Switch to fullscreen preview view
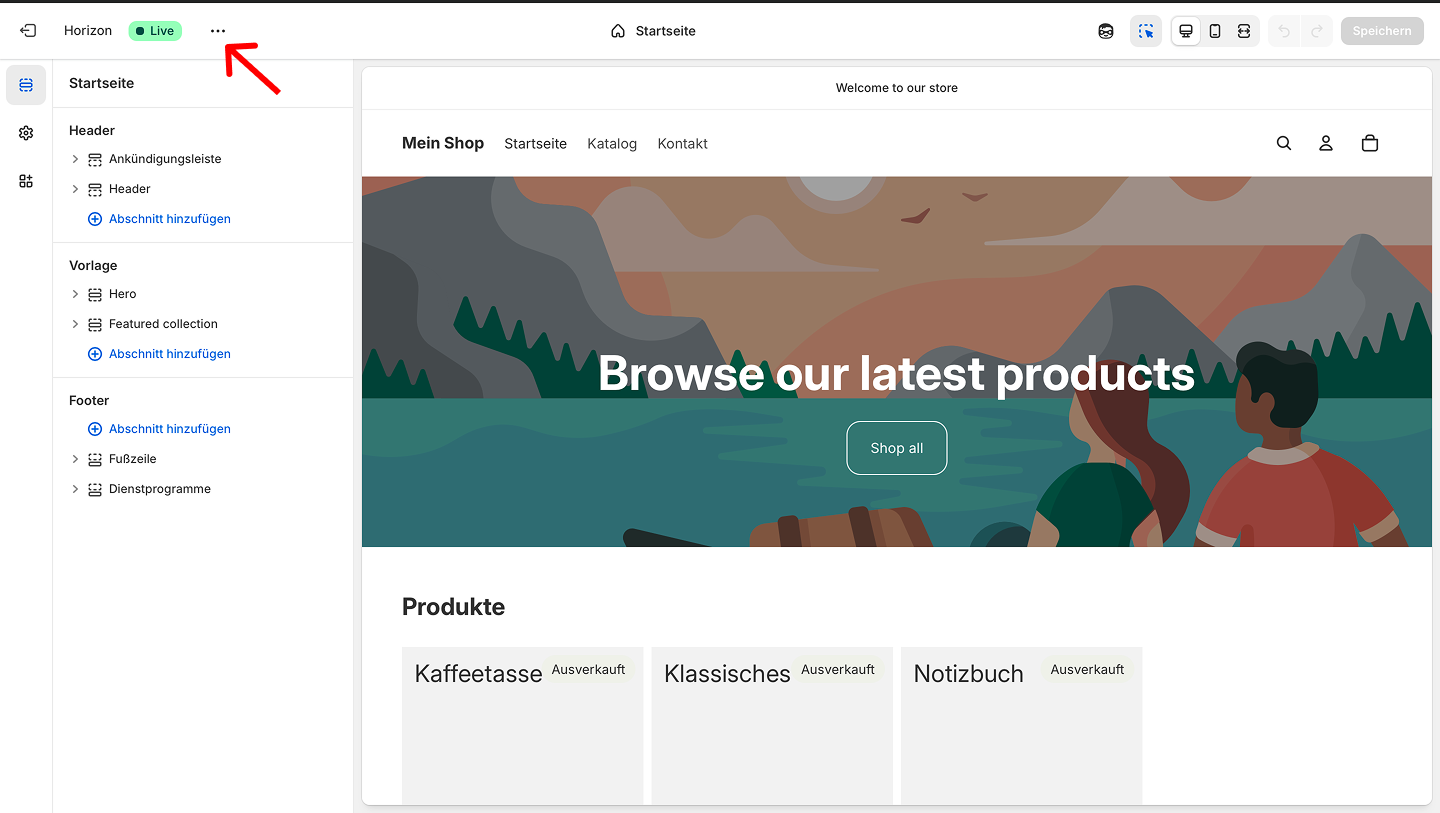This screenshot has height=813, width=1440. (1244, 31)
